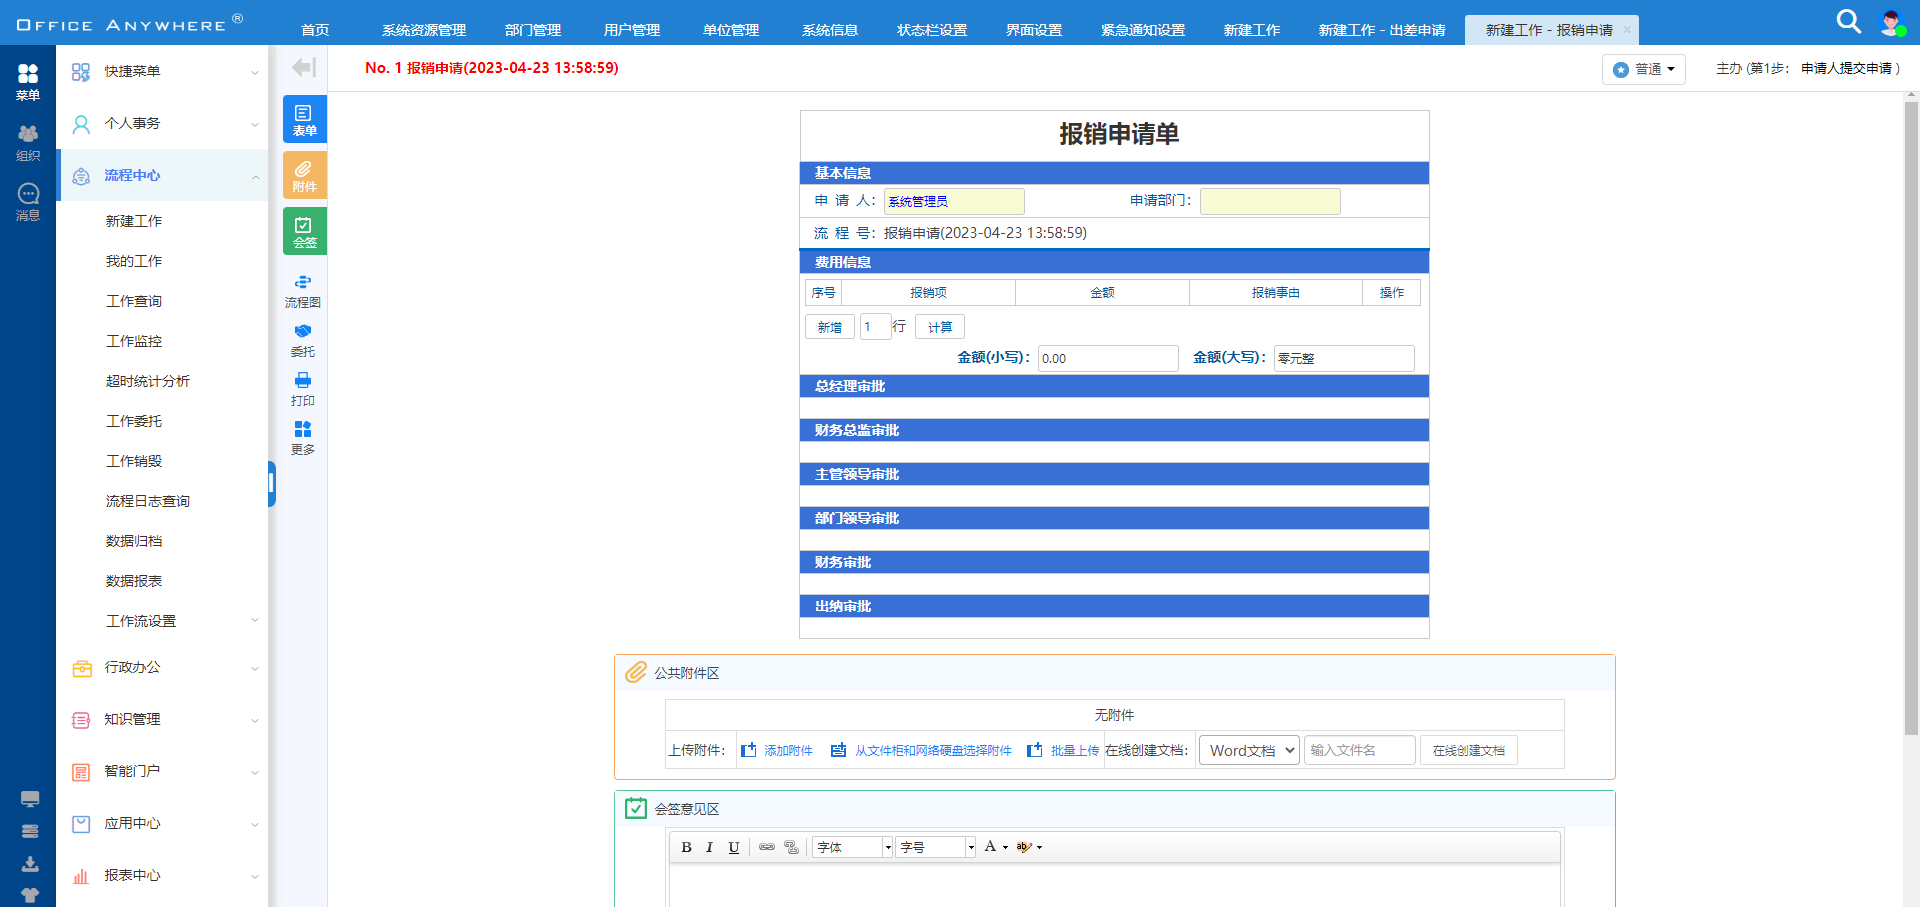This screenshot has width=1920, height=907.
Task: Click the search magnifier icon
Action: tap(1849, 21)
